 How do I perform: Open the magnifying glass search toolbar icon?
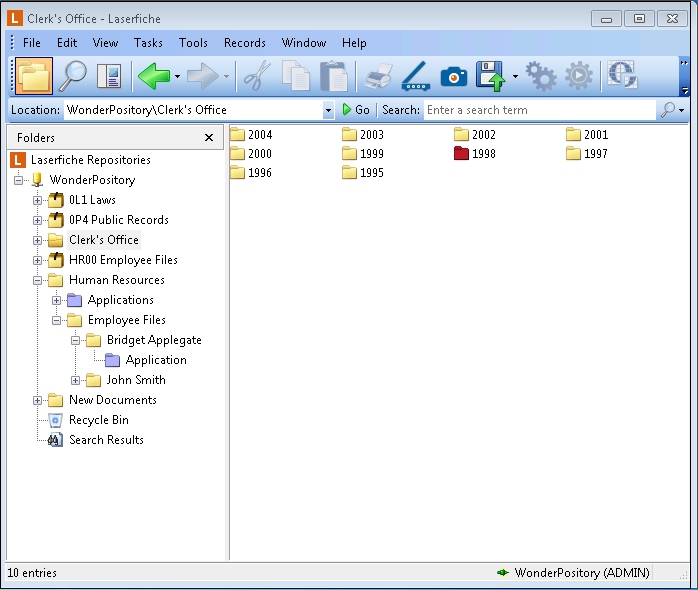(73, 76)
